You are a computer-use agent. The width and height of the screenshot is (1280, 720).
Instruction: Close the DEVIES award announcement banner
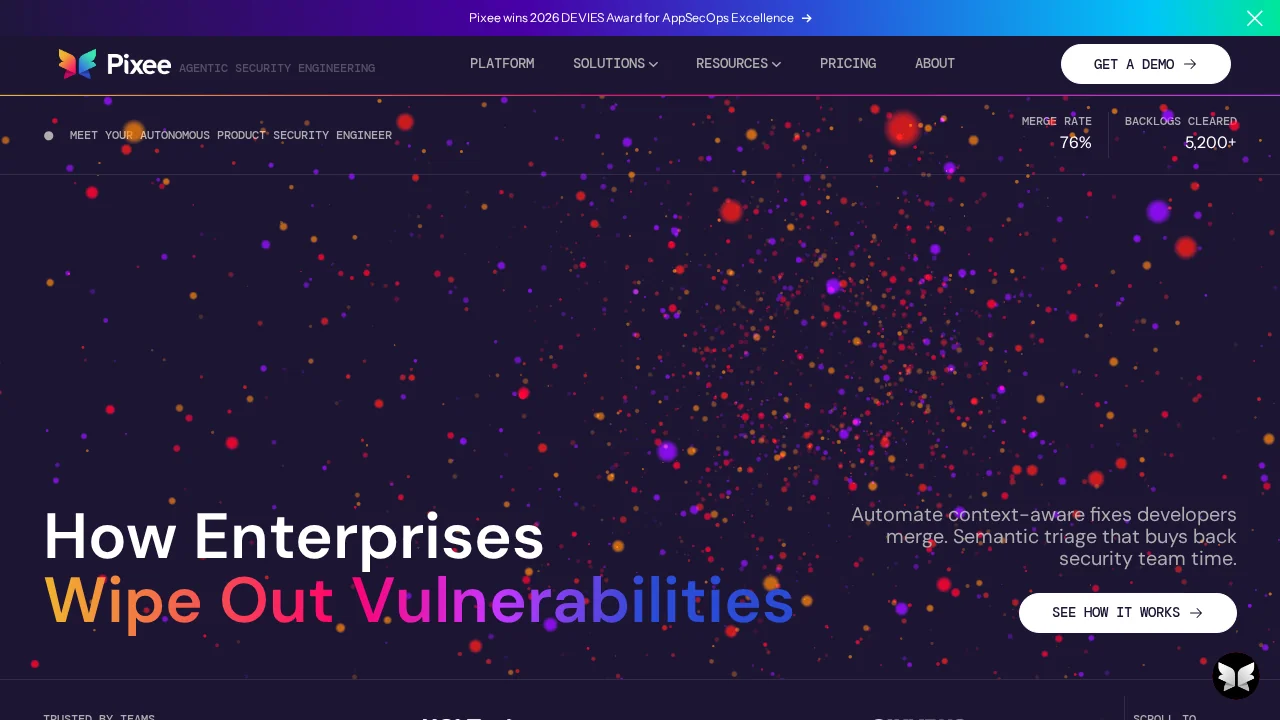pos(1254,18)
